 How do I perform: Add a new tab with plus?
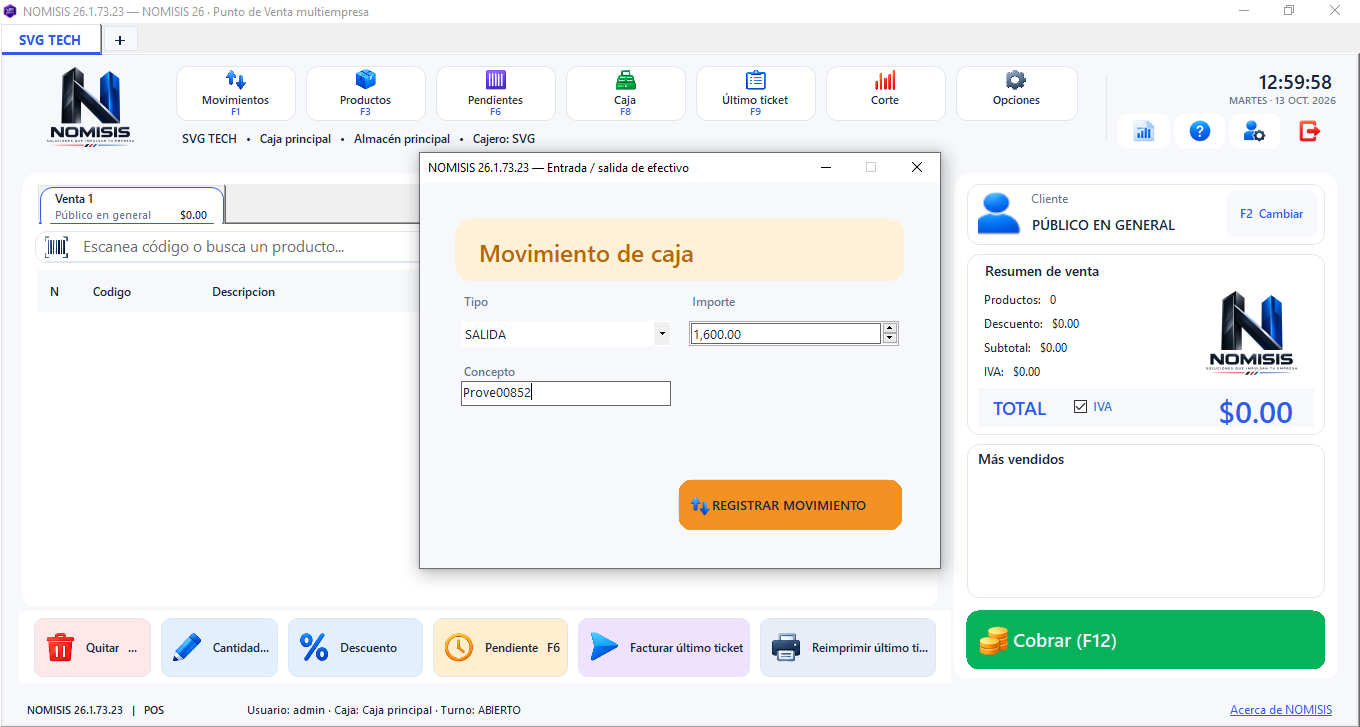coord(120,40)
